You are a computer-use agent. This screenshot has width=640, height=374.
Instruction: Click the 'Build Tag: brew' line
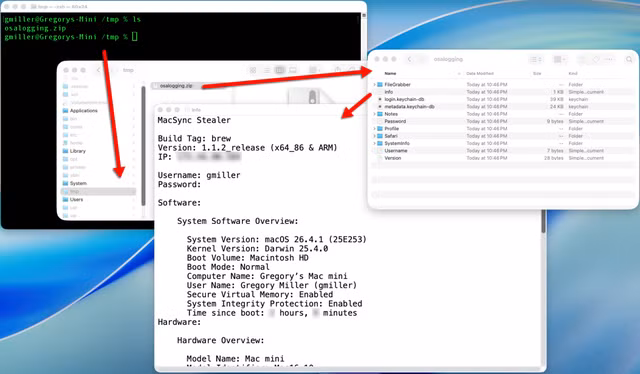[x=194, y=138]
